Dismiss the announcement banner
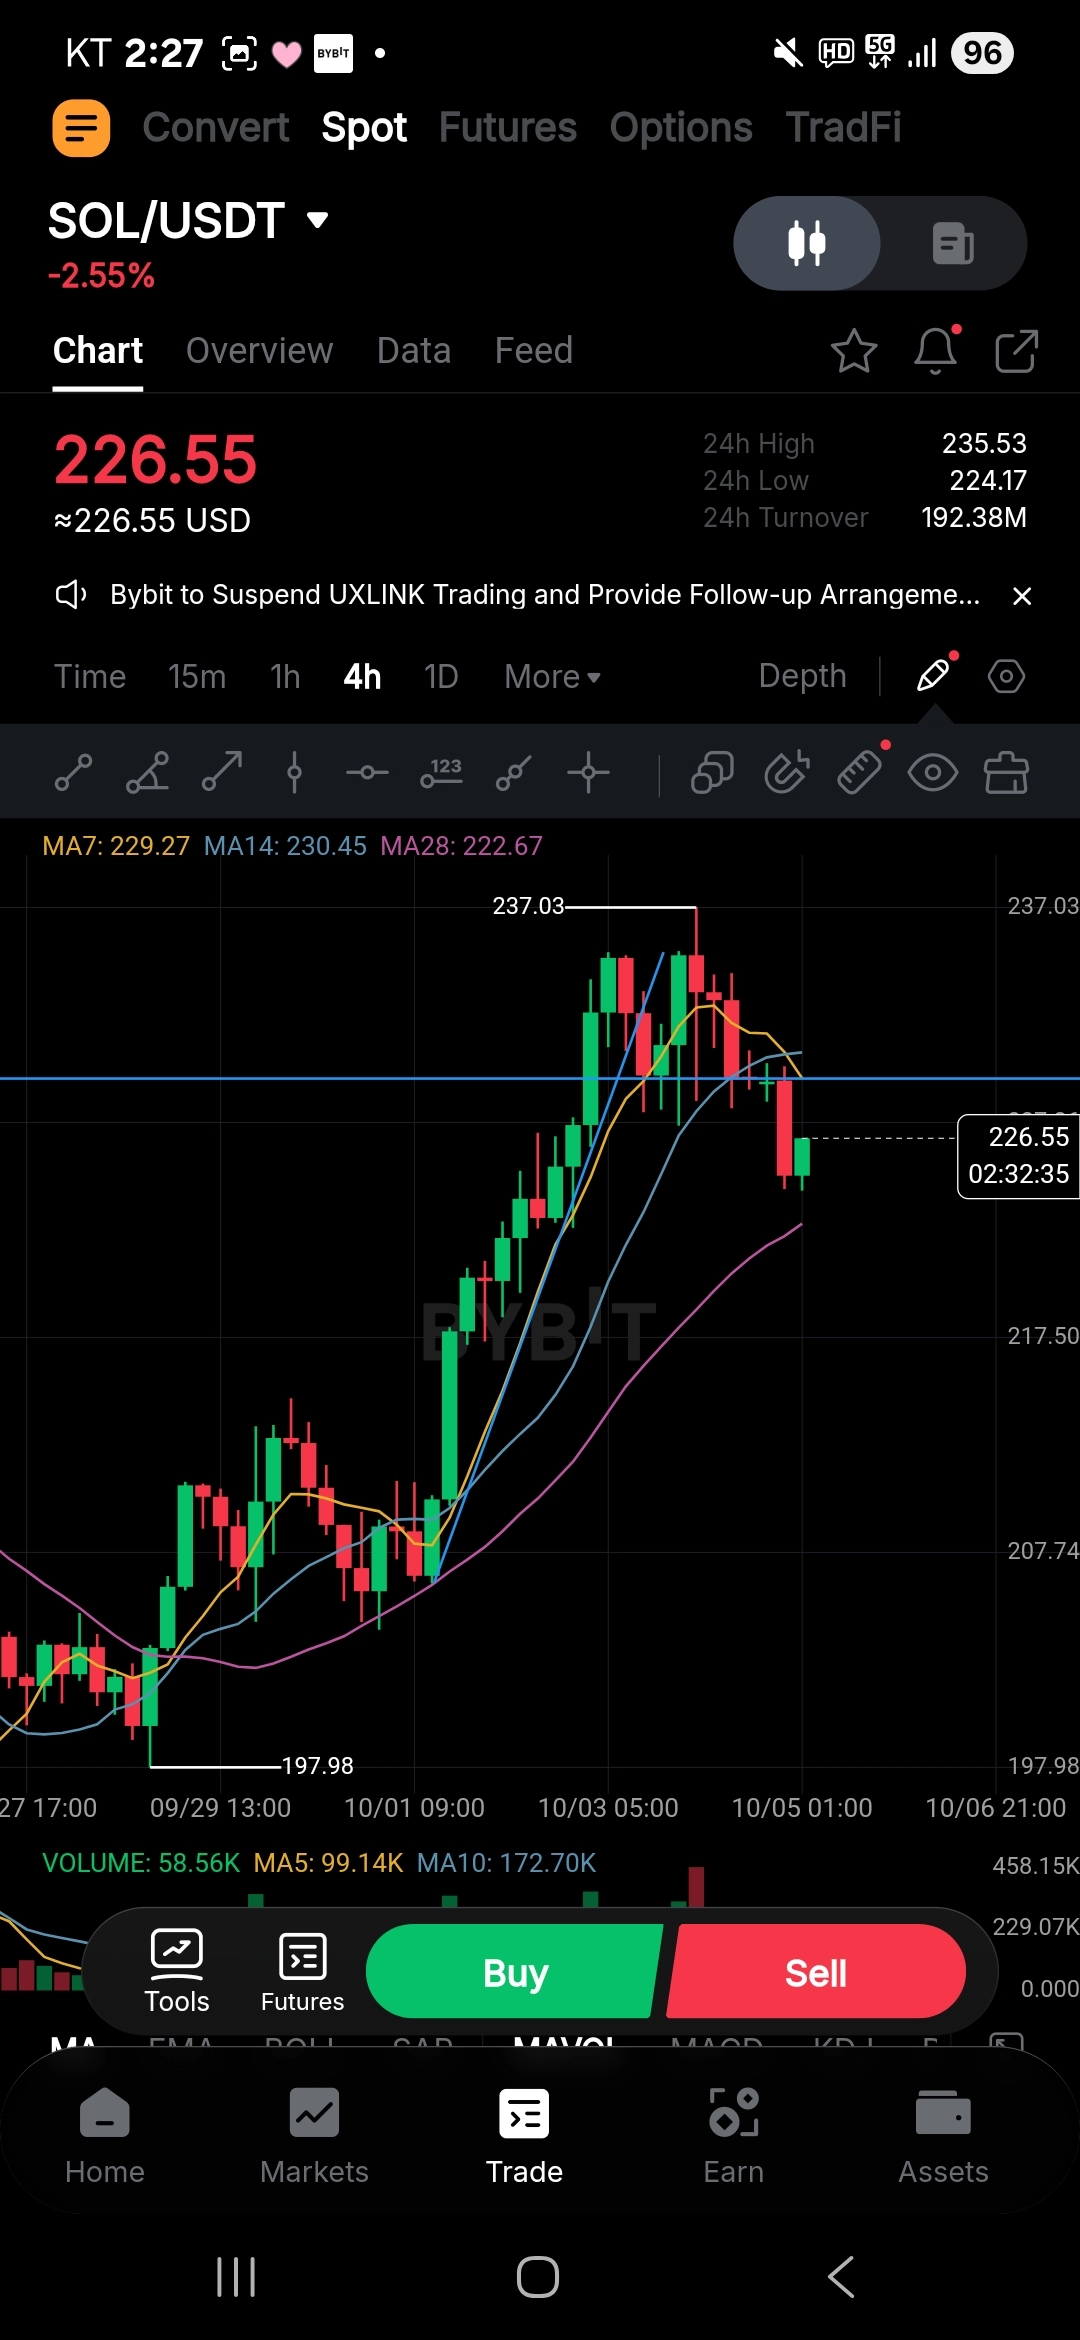1080x2340 pixels. pos(1022,596)
